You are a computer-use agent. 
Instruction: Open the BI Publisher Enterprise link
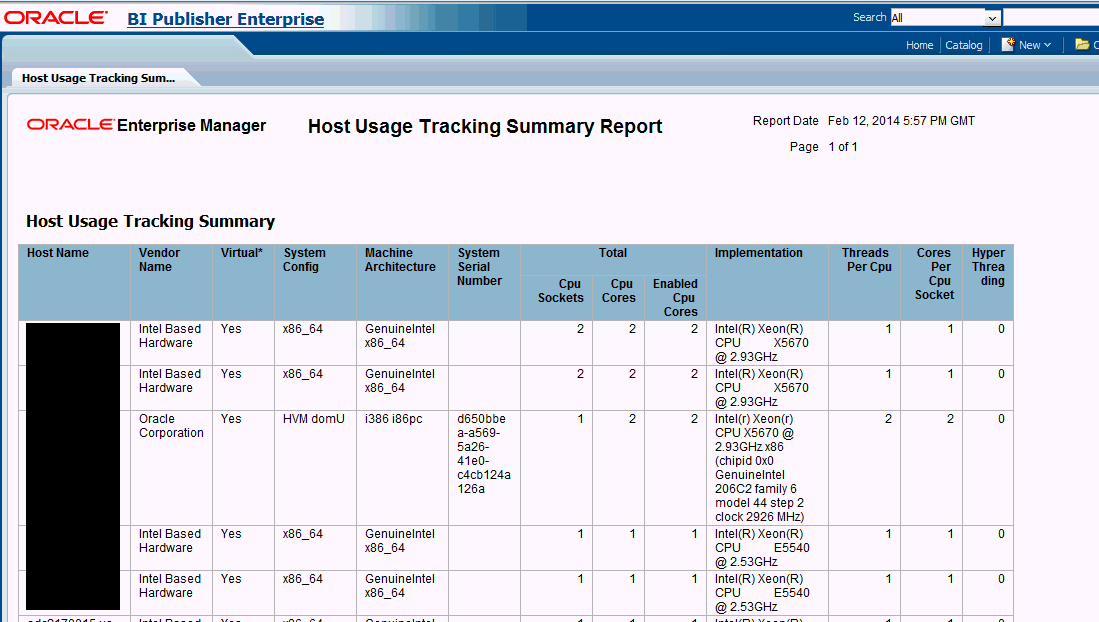coord(226,19)
